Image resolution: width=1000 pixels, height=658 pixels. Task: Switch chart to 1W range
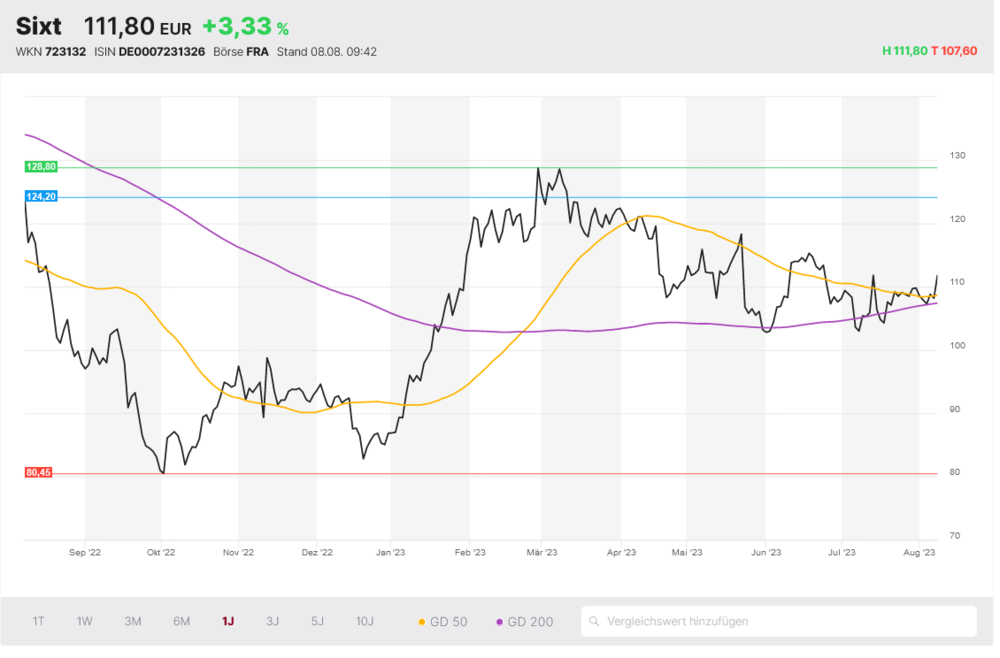click(85, 621)
